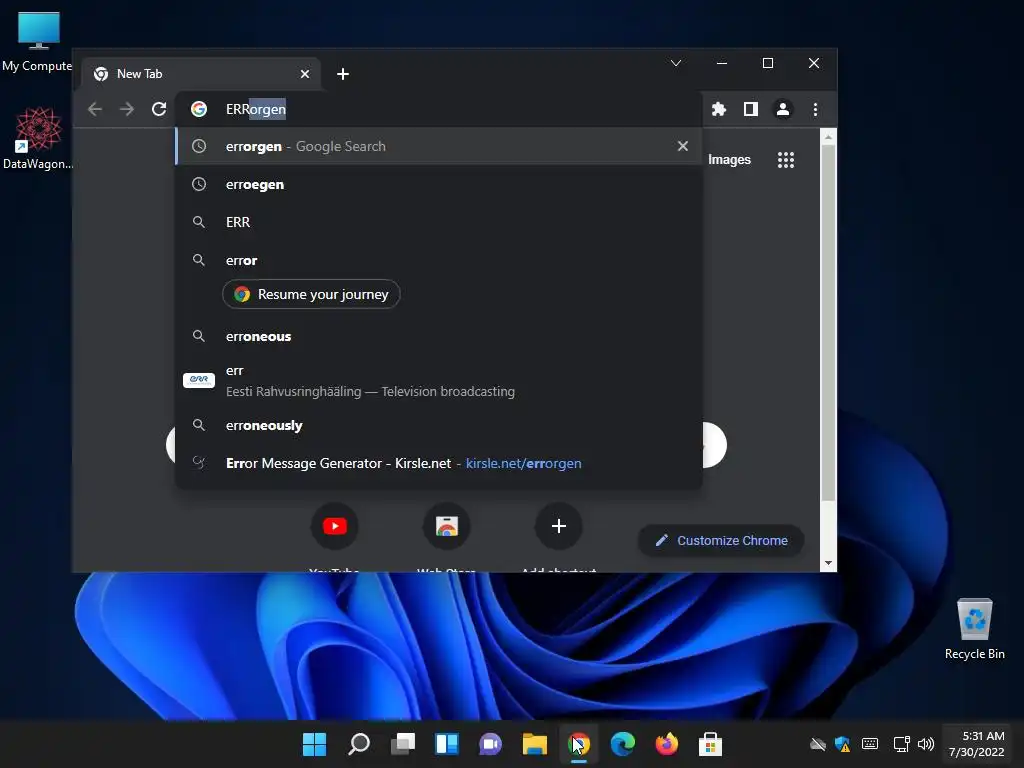Remove the errorgen suggestion with its X

682,146
